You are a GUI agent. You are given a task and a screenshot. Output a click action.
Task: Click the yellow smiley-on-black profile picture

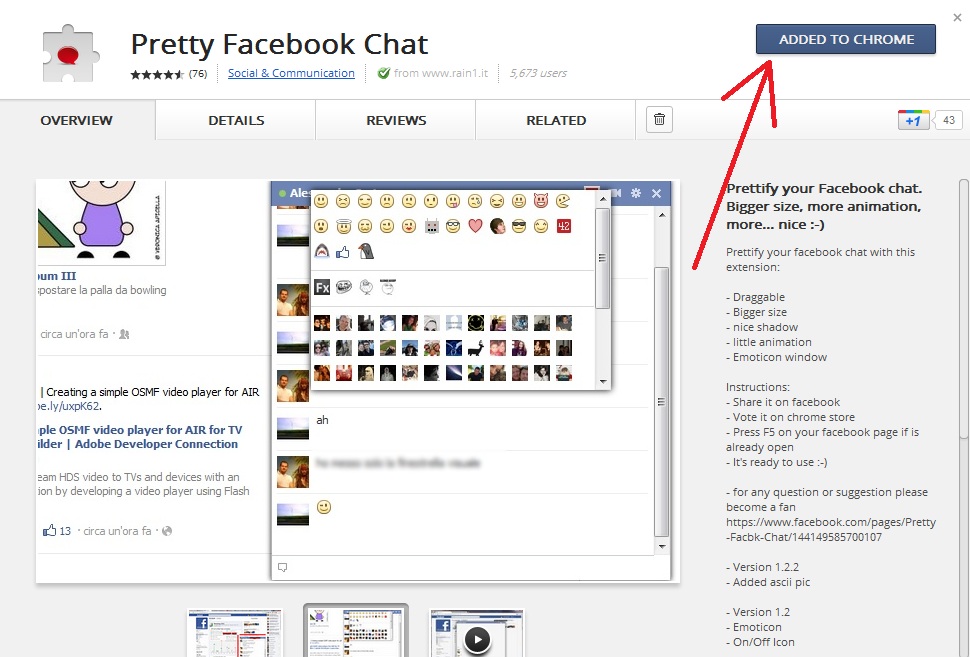point(476,322)
